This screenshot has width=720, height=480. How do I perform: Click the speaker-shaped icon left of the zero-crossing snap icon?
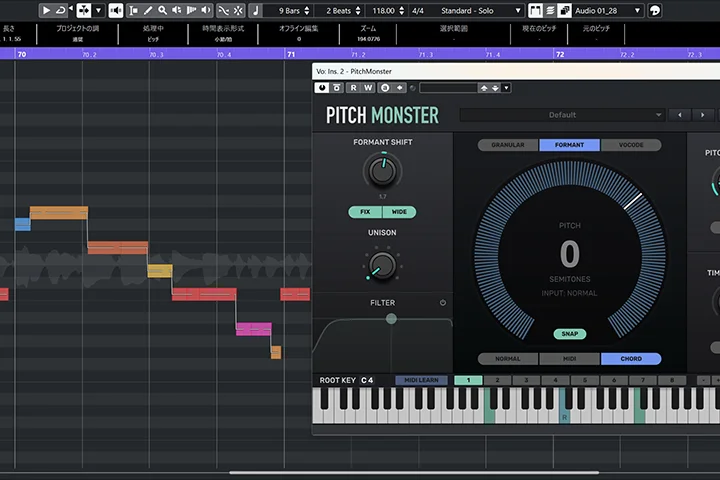click(206, 10)
